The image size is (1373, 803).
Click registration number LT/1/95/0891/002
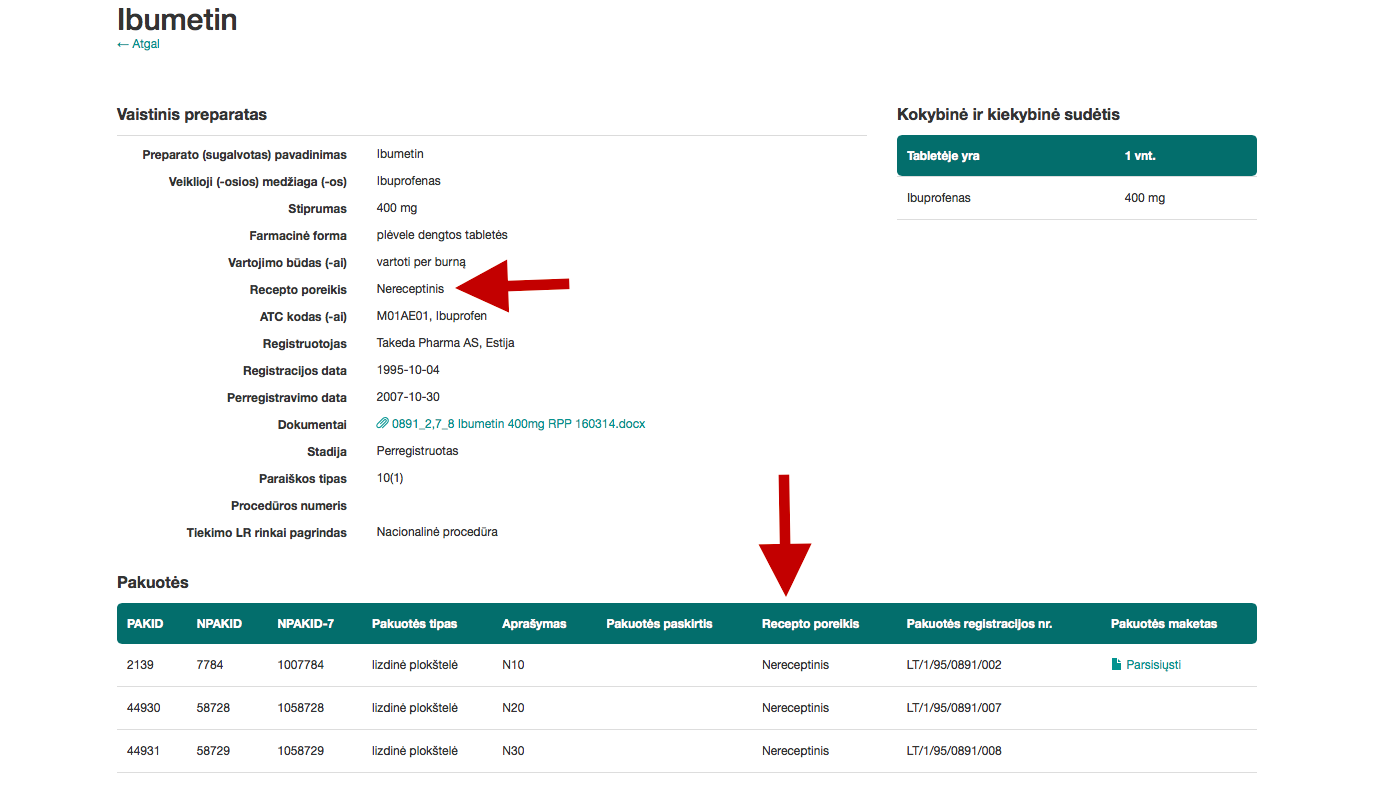coord(954,665)
